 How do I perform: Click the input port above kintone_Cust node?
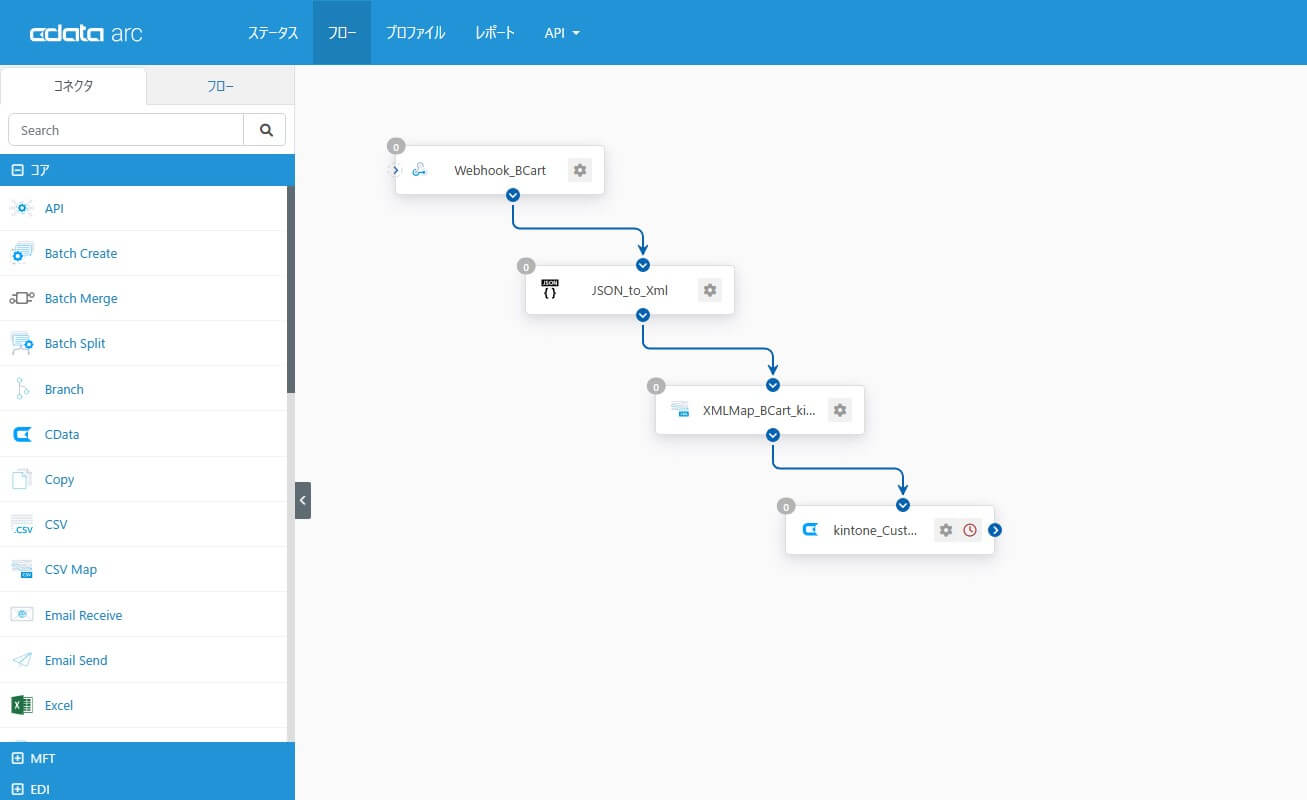[903, 505]
